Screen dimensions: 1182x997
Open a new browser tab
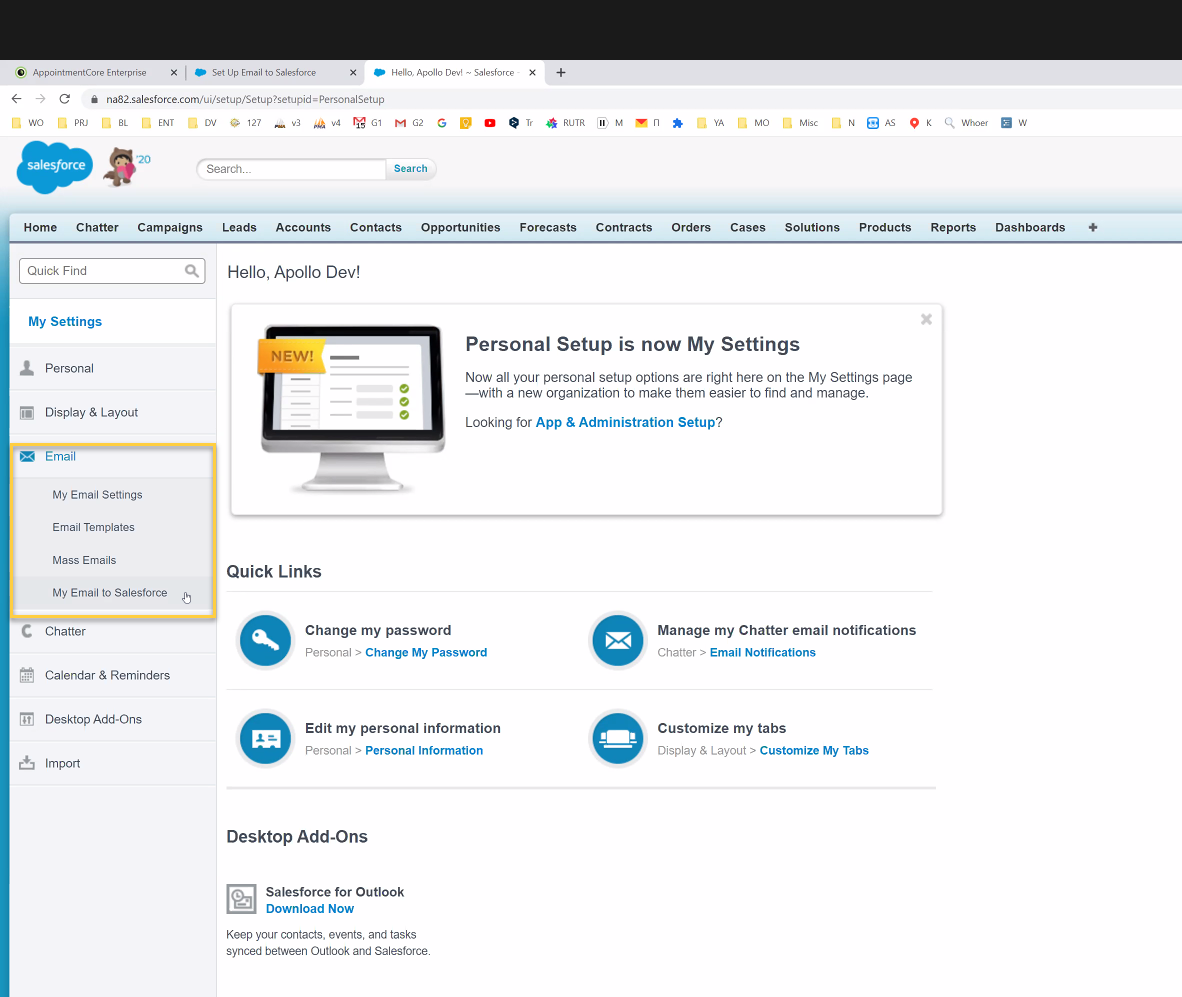[x=561, y=72]
